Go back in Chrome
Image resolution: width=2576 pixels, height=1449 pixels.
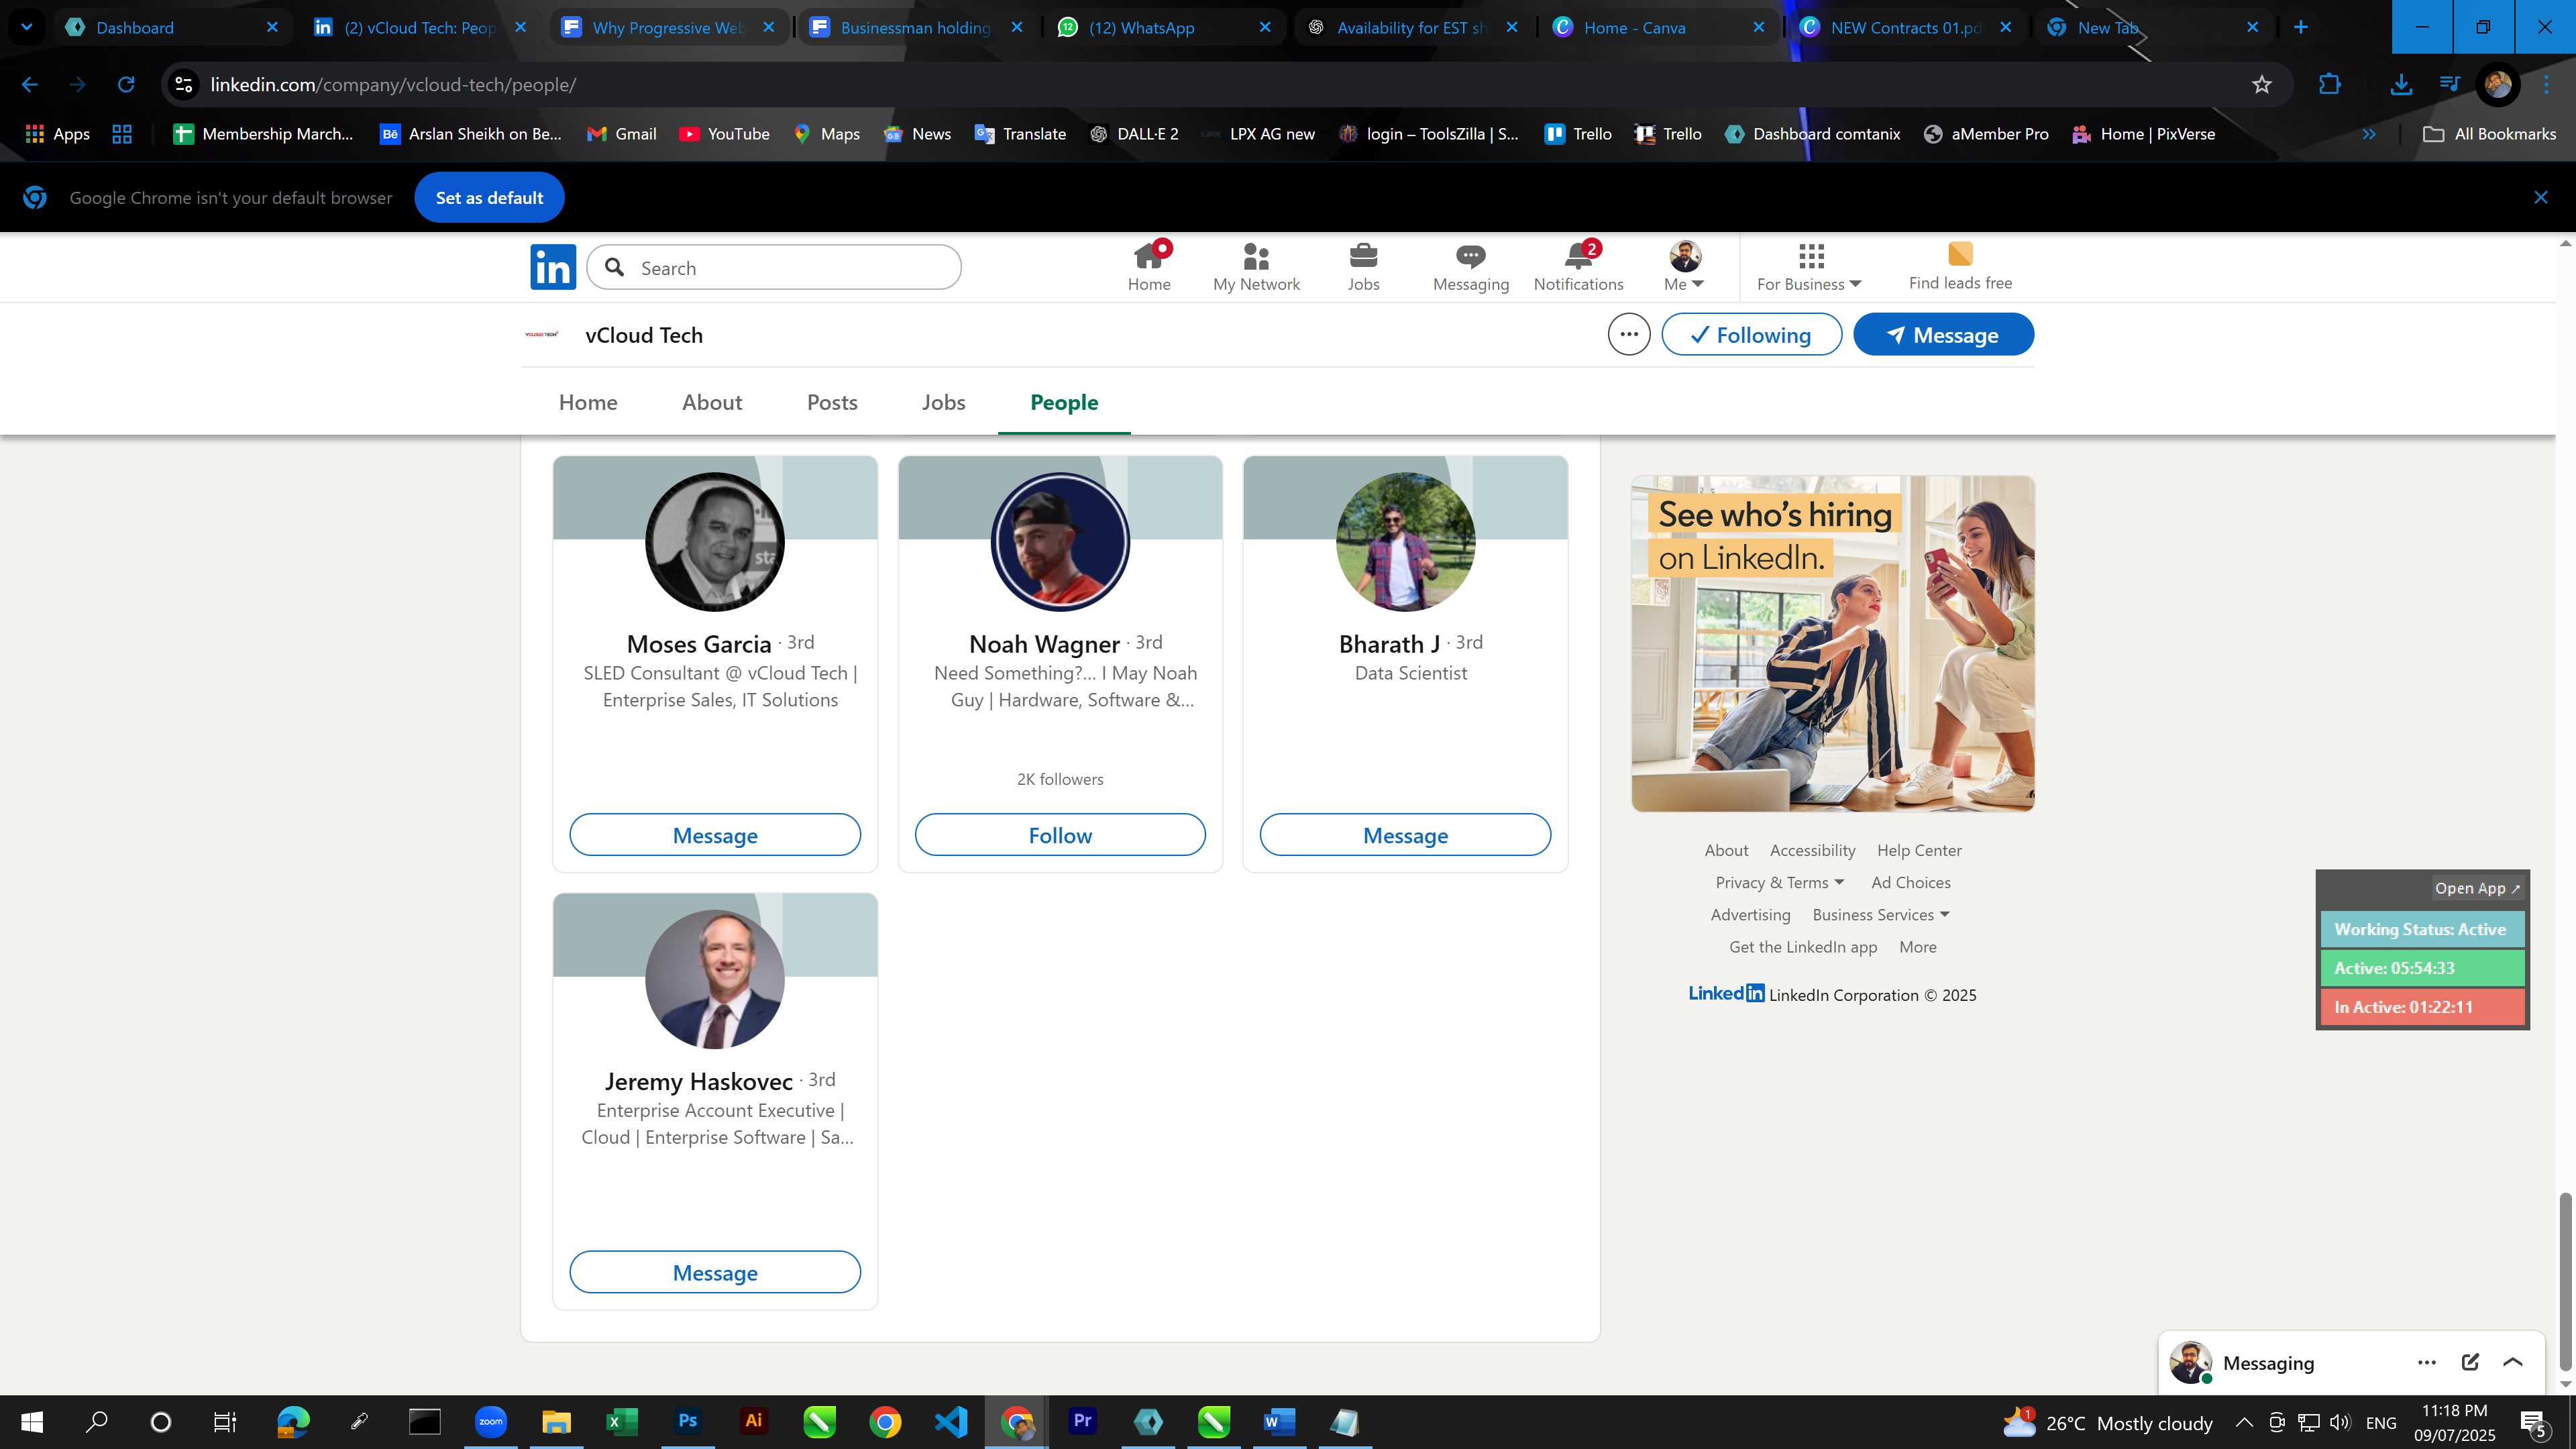[x=29, y=84]
